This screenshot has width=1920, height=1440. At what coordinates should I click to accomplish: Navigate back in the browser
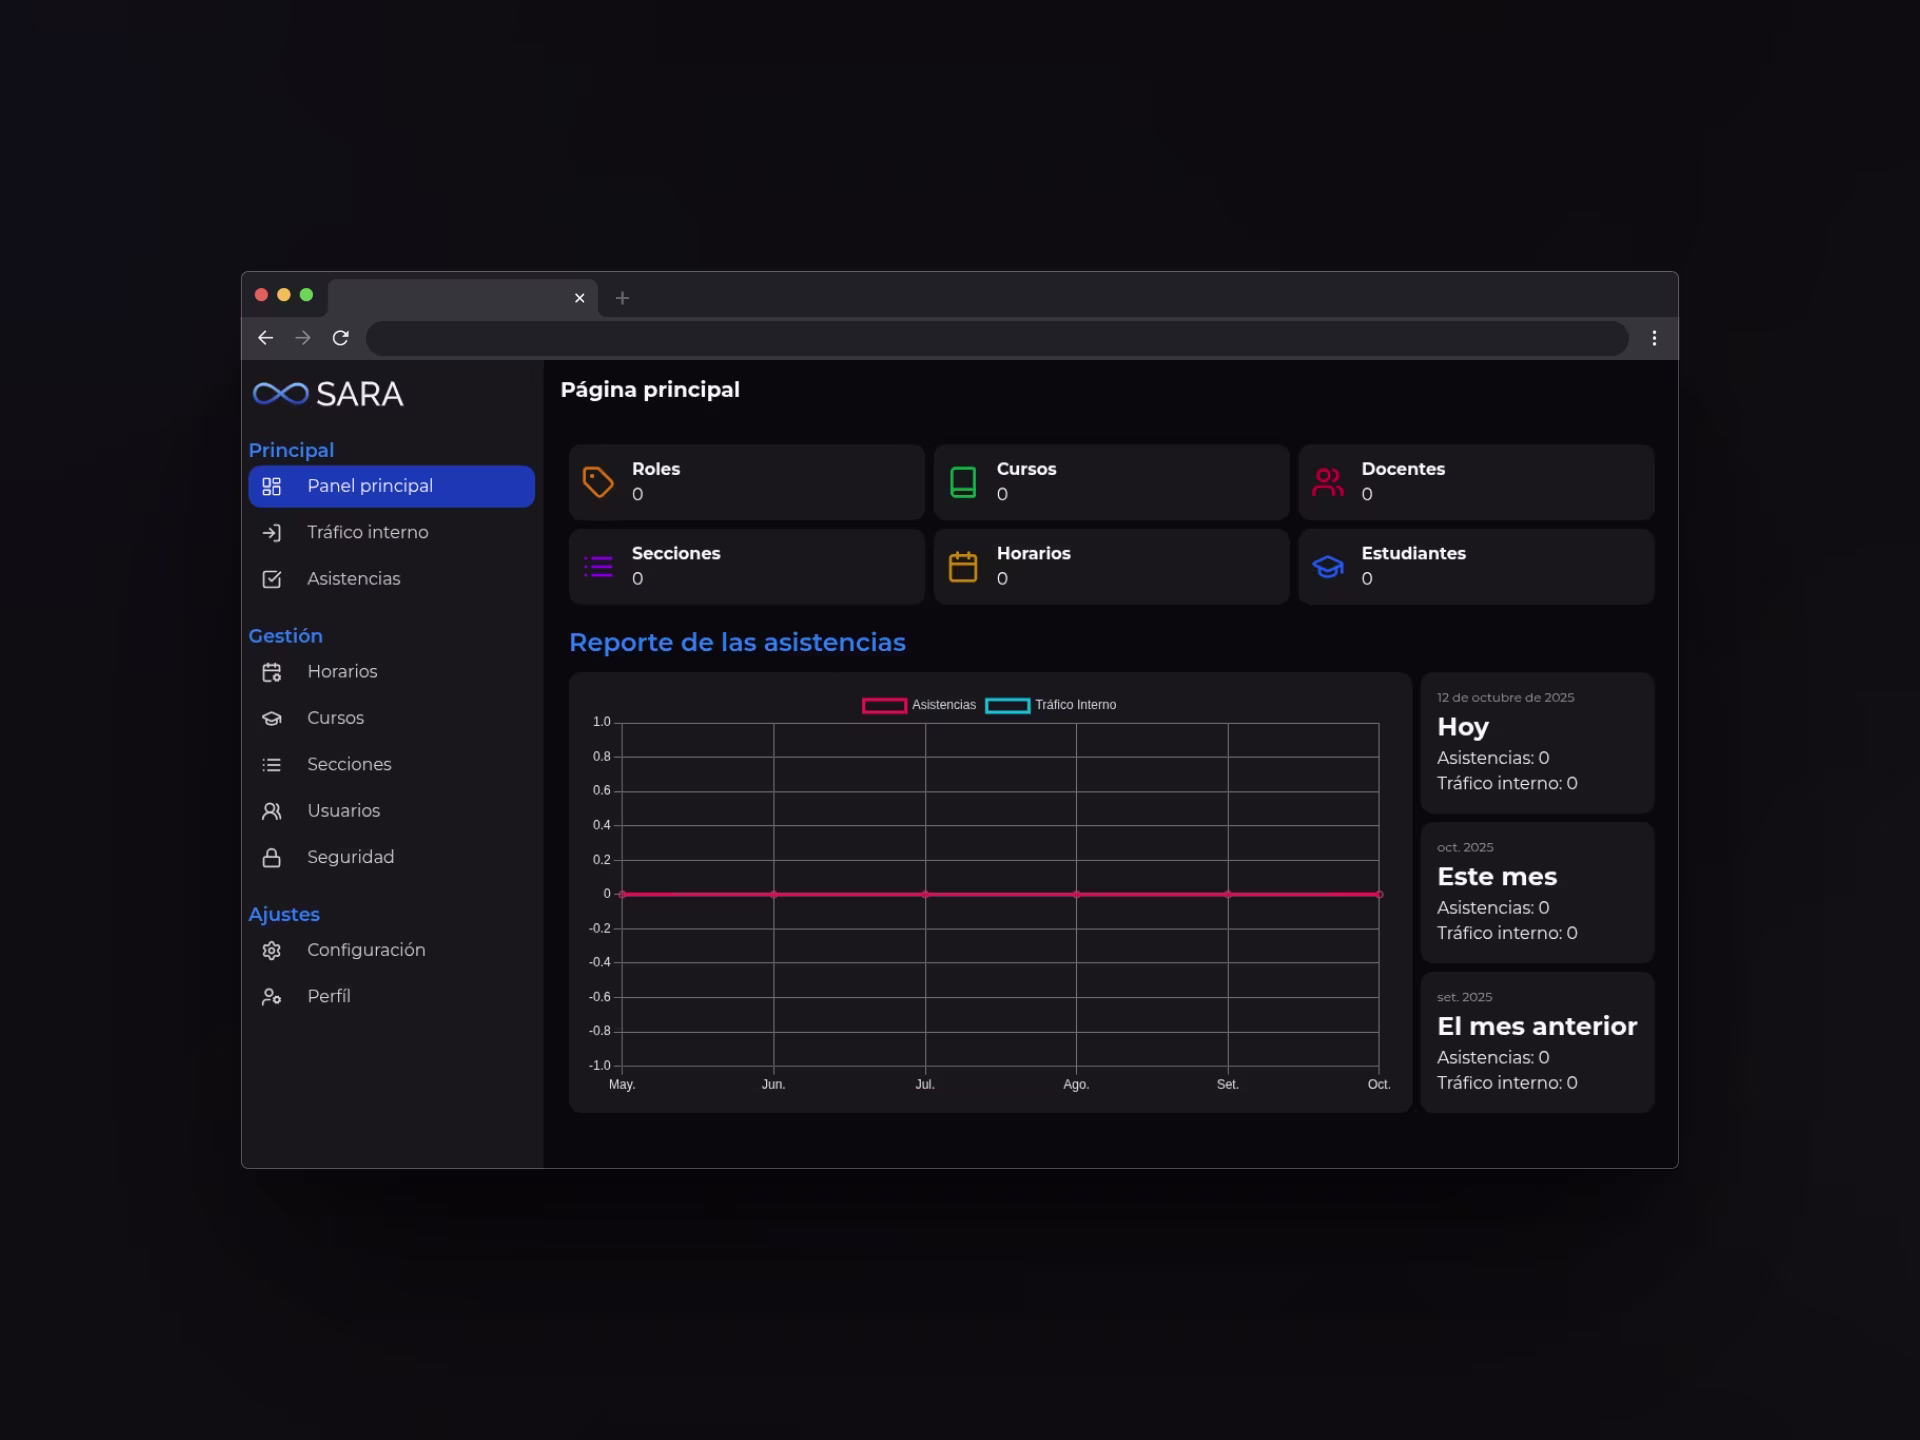pyautogui.click(x=265, y=338)
